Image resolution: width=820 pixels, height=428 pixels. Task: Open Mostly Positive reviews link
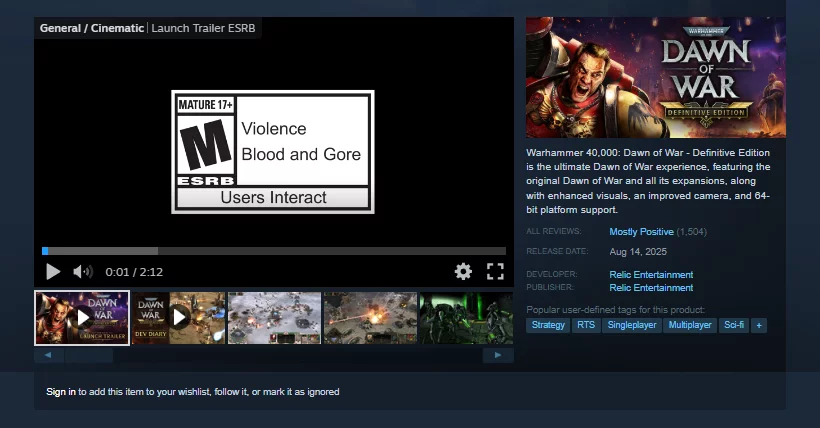641,232
